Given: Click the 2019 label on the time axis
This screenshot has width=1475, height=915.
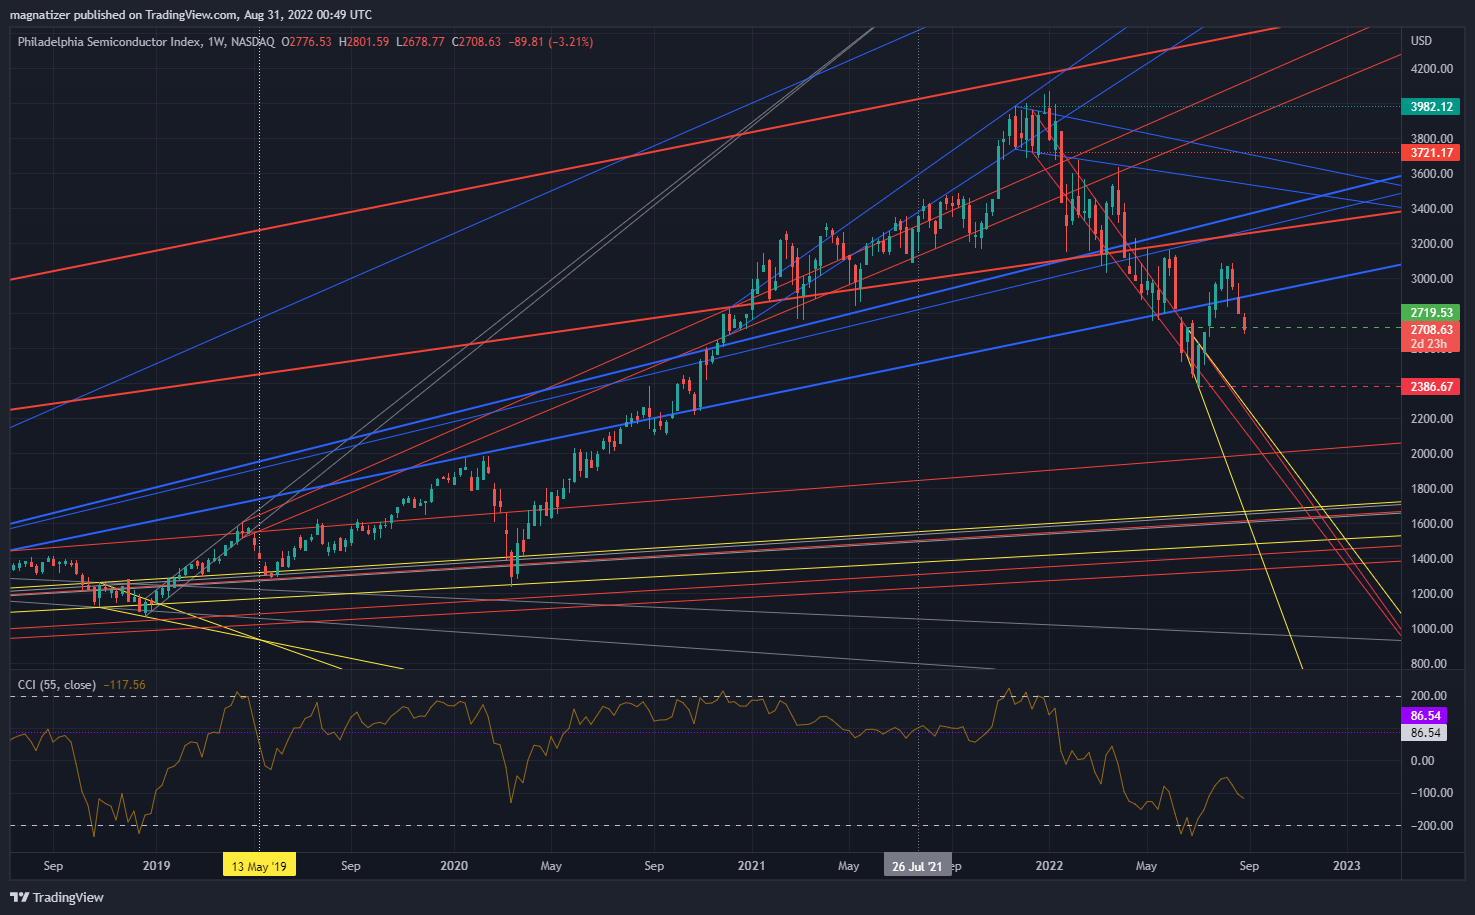Looking at the screenshot, I should pos(157,866).
